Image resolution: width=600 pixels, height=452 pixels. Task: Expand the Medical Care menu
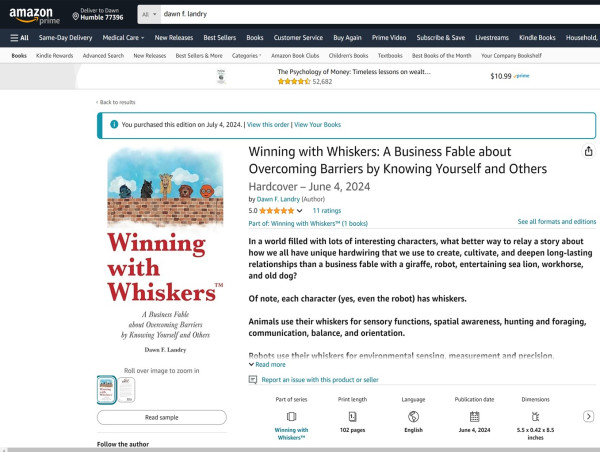click(x=123, y=38)
